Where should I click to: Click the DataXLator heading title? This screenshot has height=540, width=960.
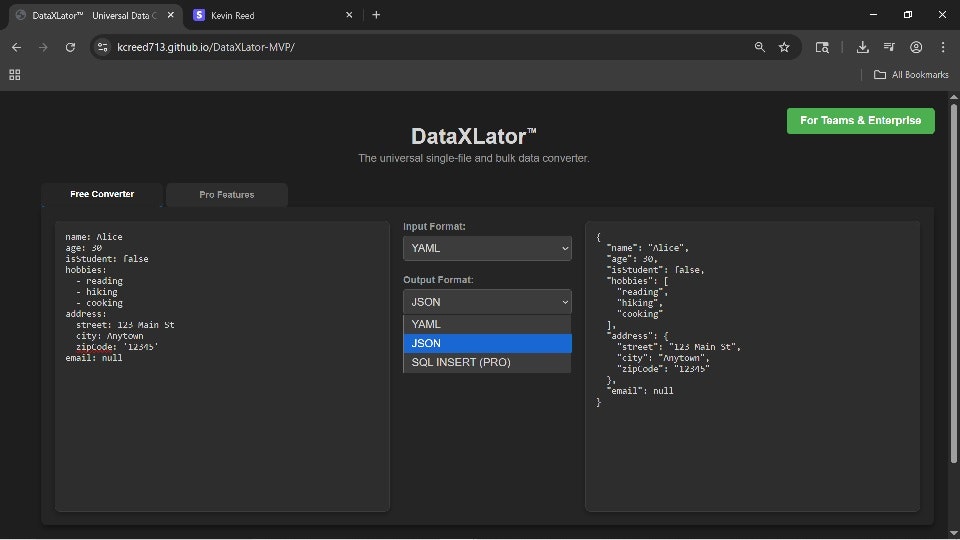point(473,136)
